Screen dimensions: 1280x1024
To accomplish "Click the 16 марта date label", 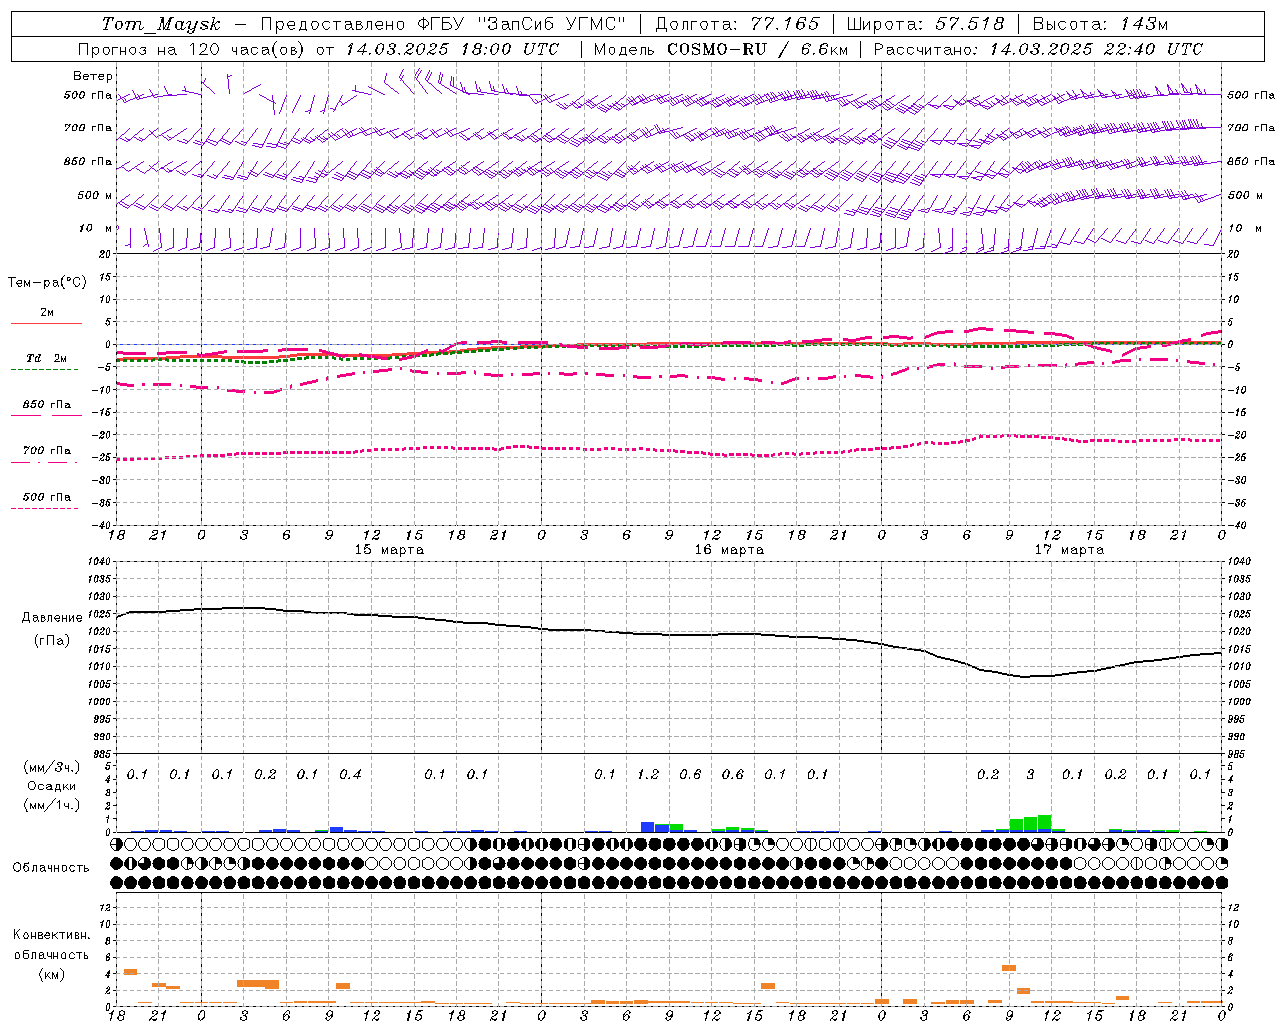I will (x=729, y=550).
